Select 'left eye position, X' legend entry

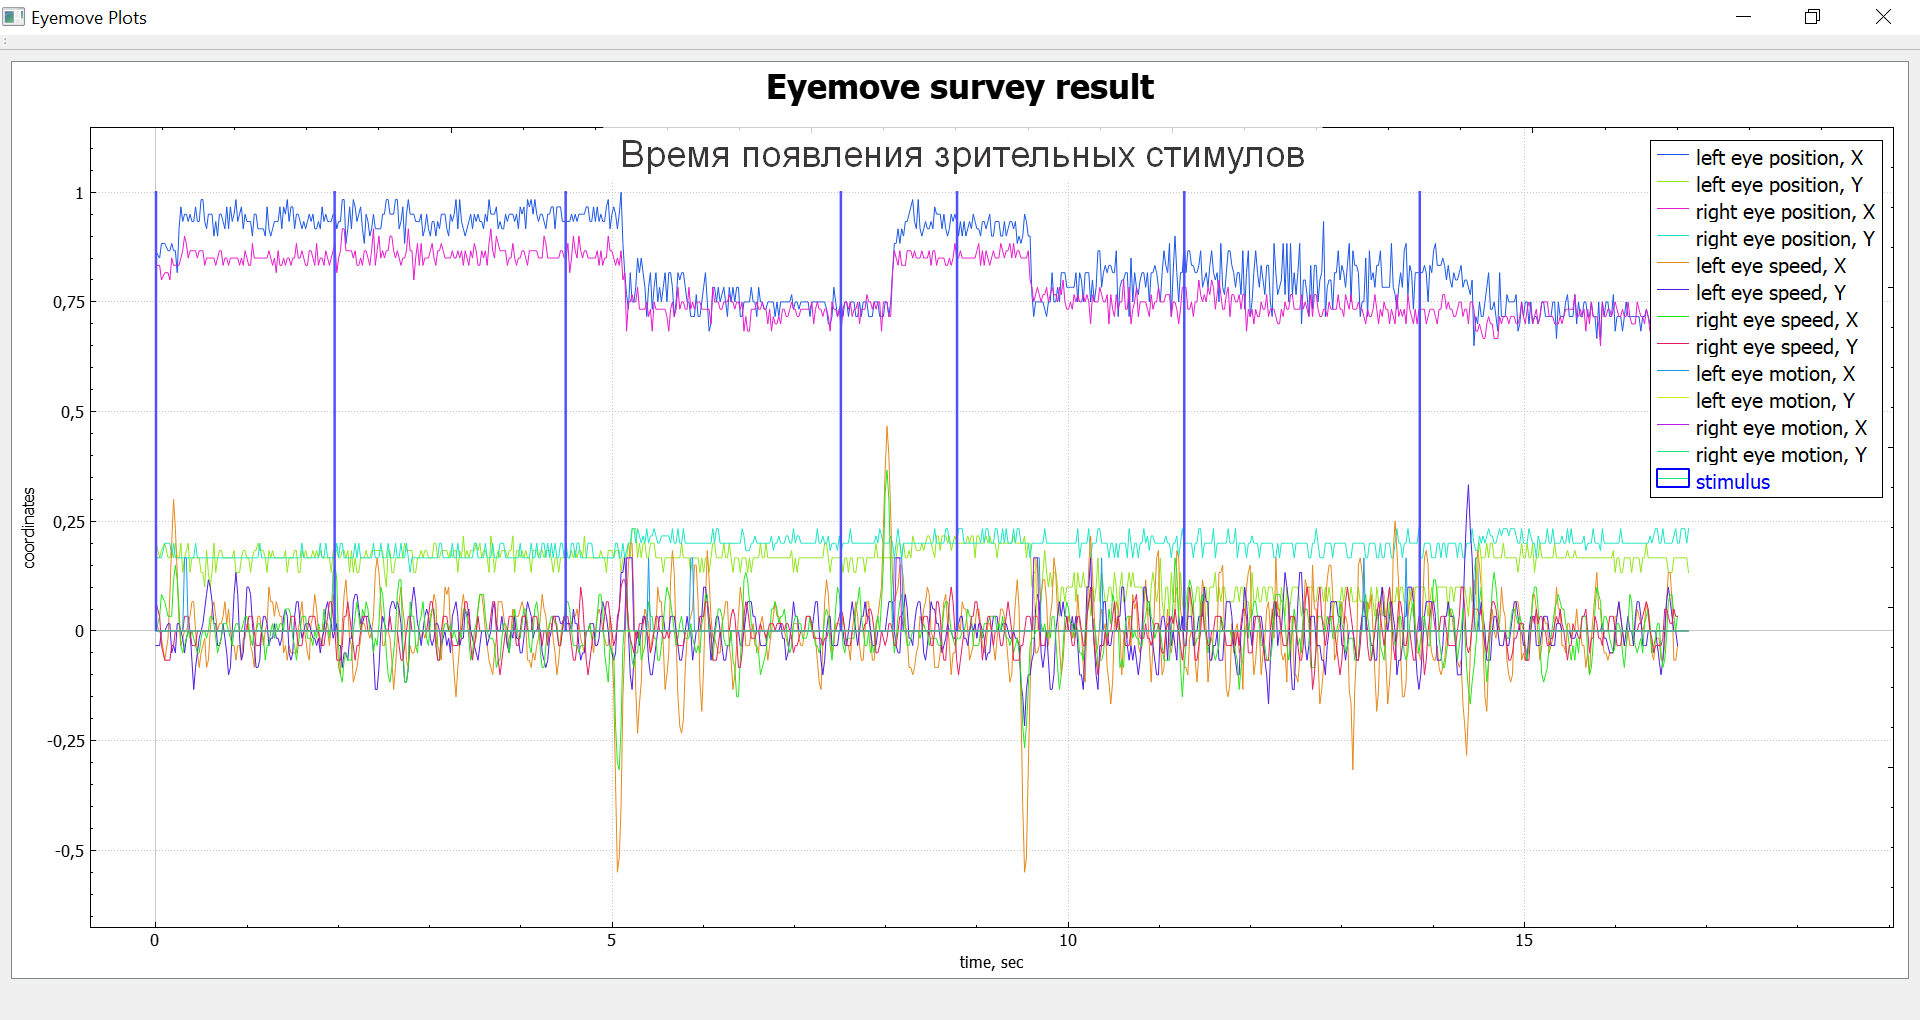[x=1778, y=158]
